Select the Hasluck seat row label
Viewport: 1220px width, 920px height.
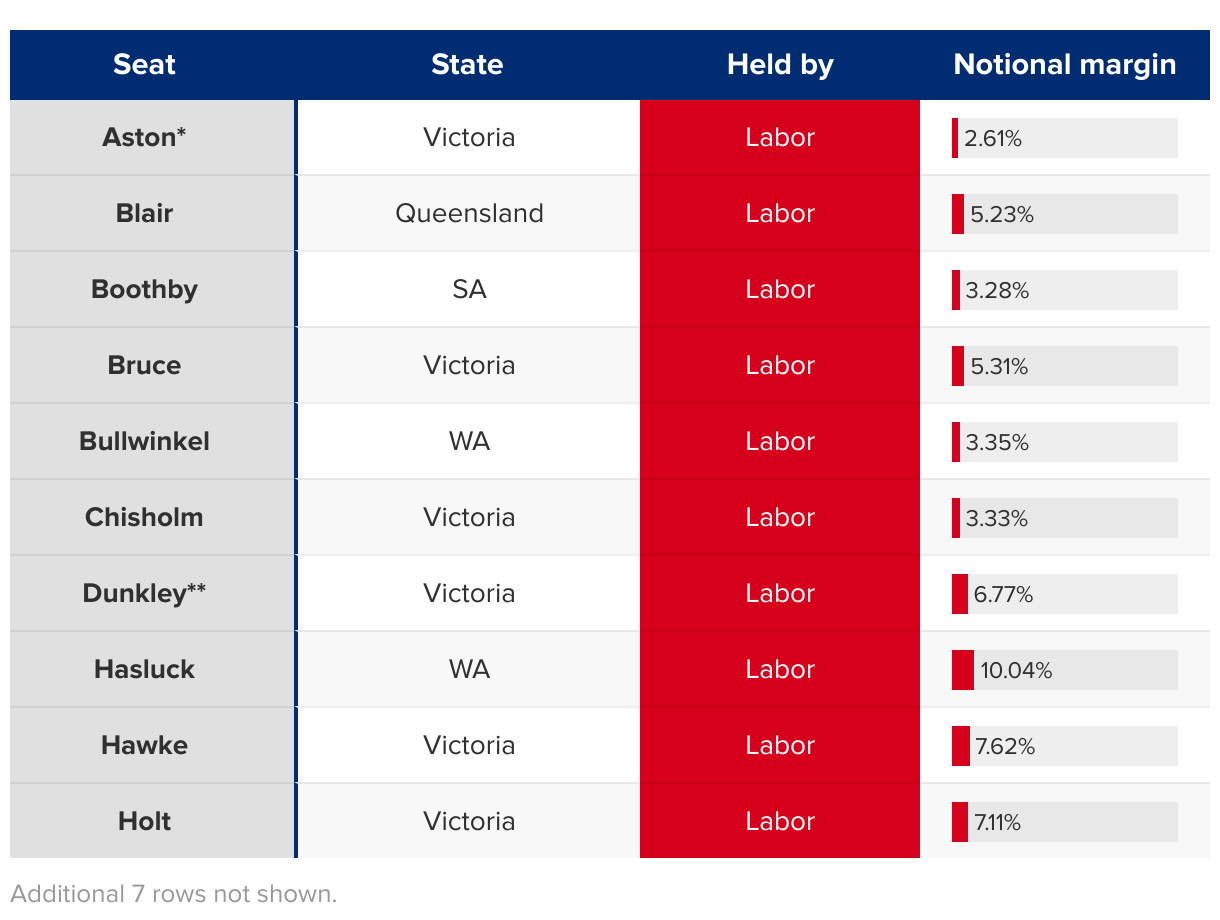[145, 670]
